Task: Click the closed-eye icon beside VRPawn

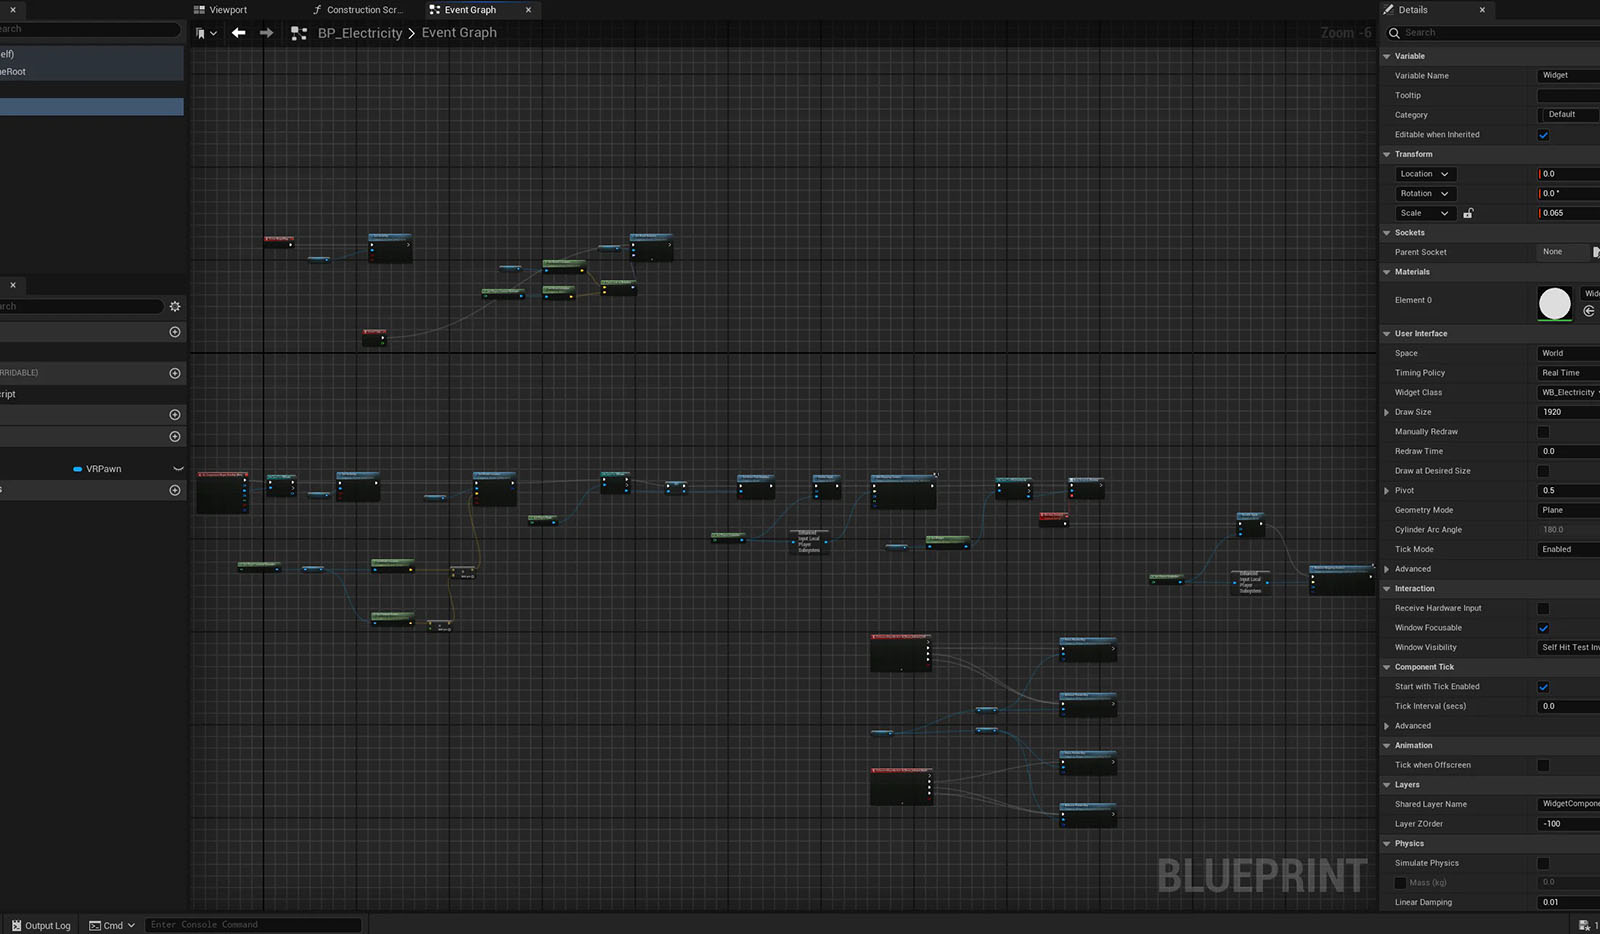Action: click(x=178, y=469)
